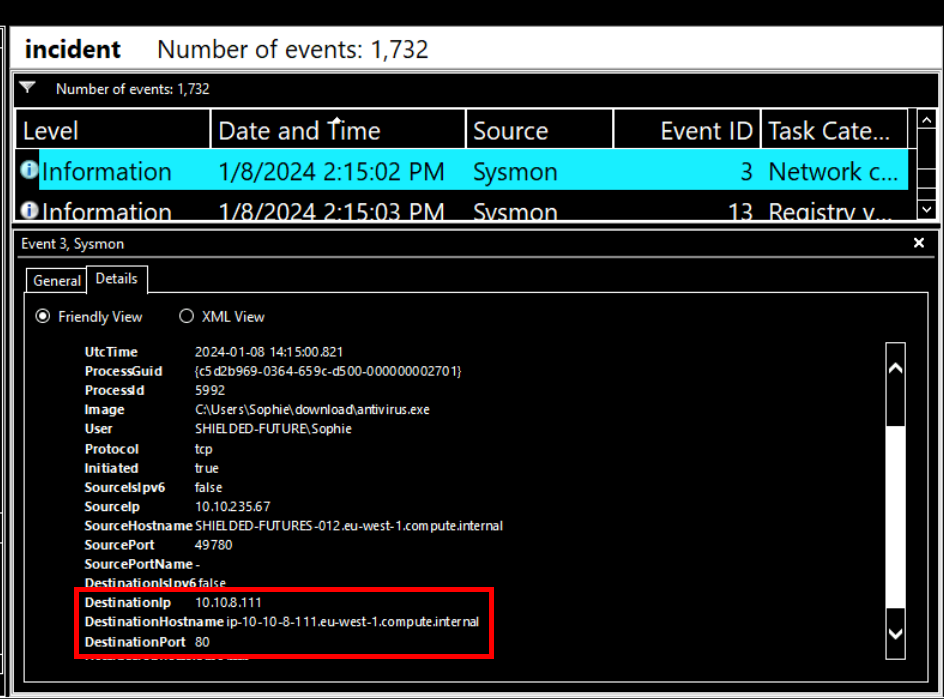
Task: Sort by the Task Category column header
Action: coord(833,131)
